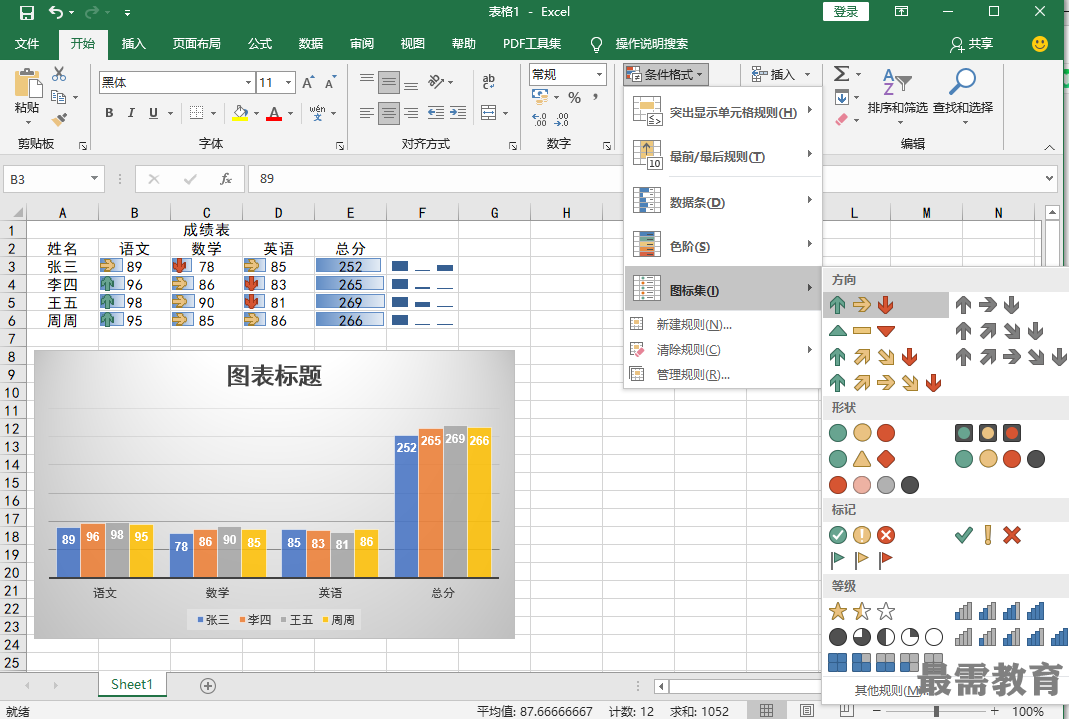Viewport: 1069px width, 719px height.
Task: Open the font name dropdown showing 黑体
Action: pyautogui.click(x=248, y=82)
